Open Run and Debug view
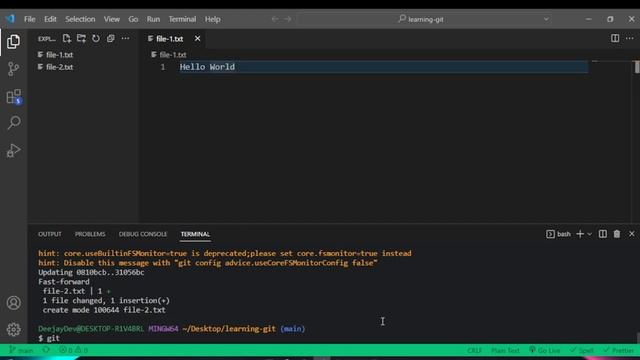This screenshot has width=640, height=360. (x=13, y=151)
